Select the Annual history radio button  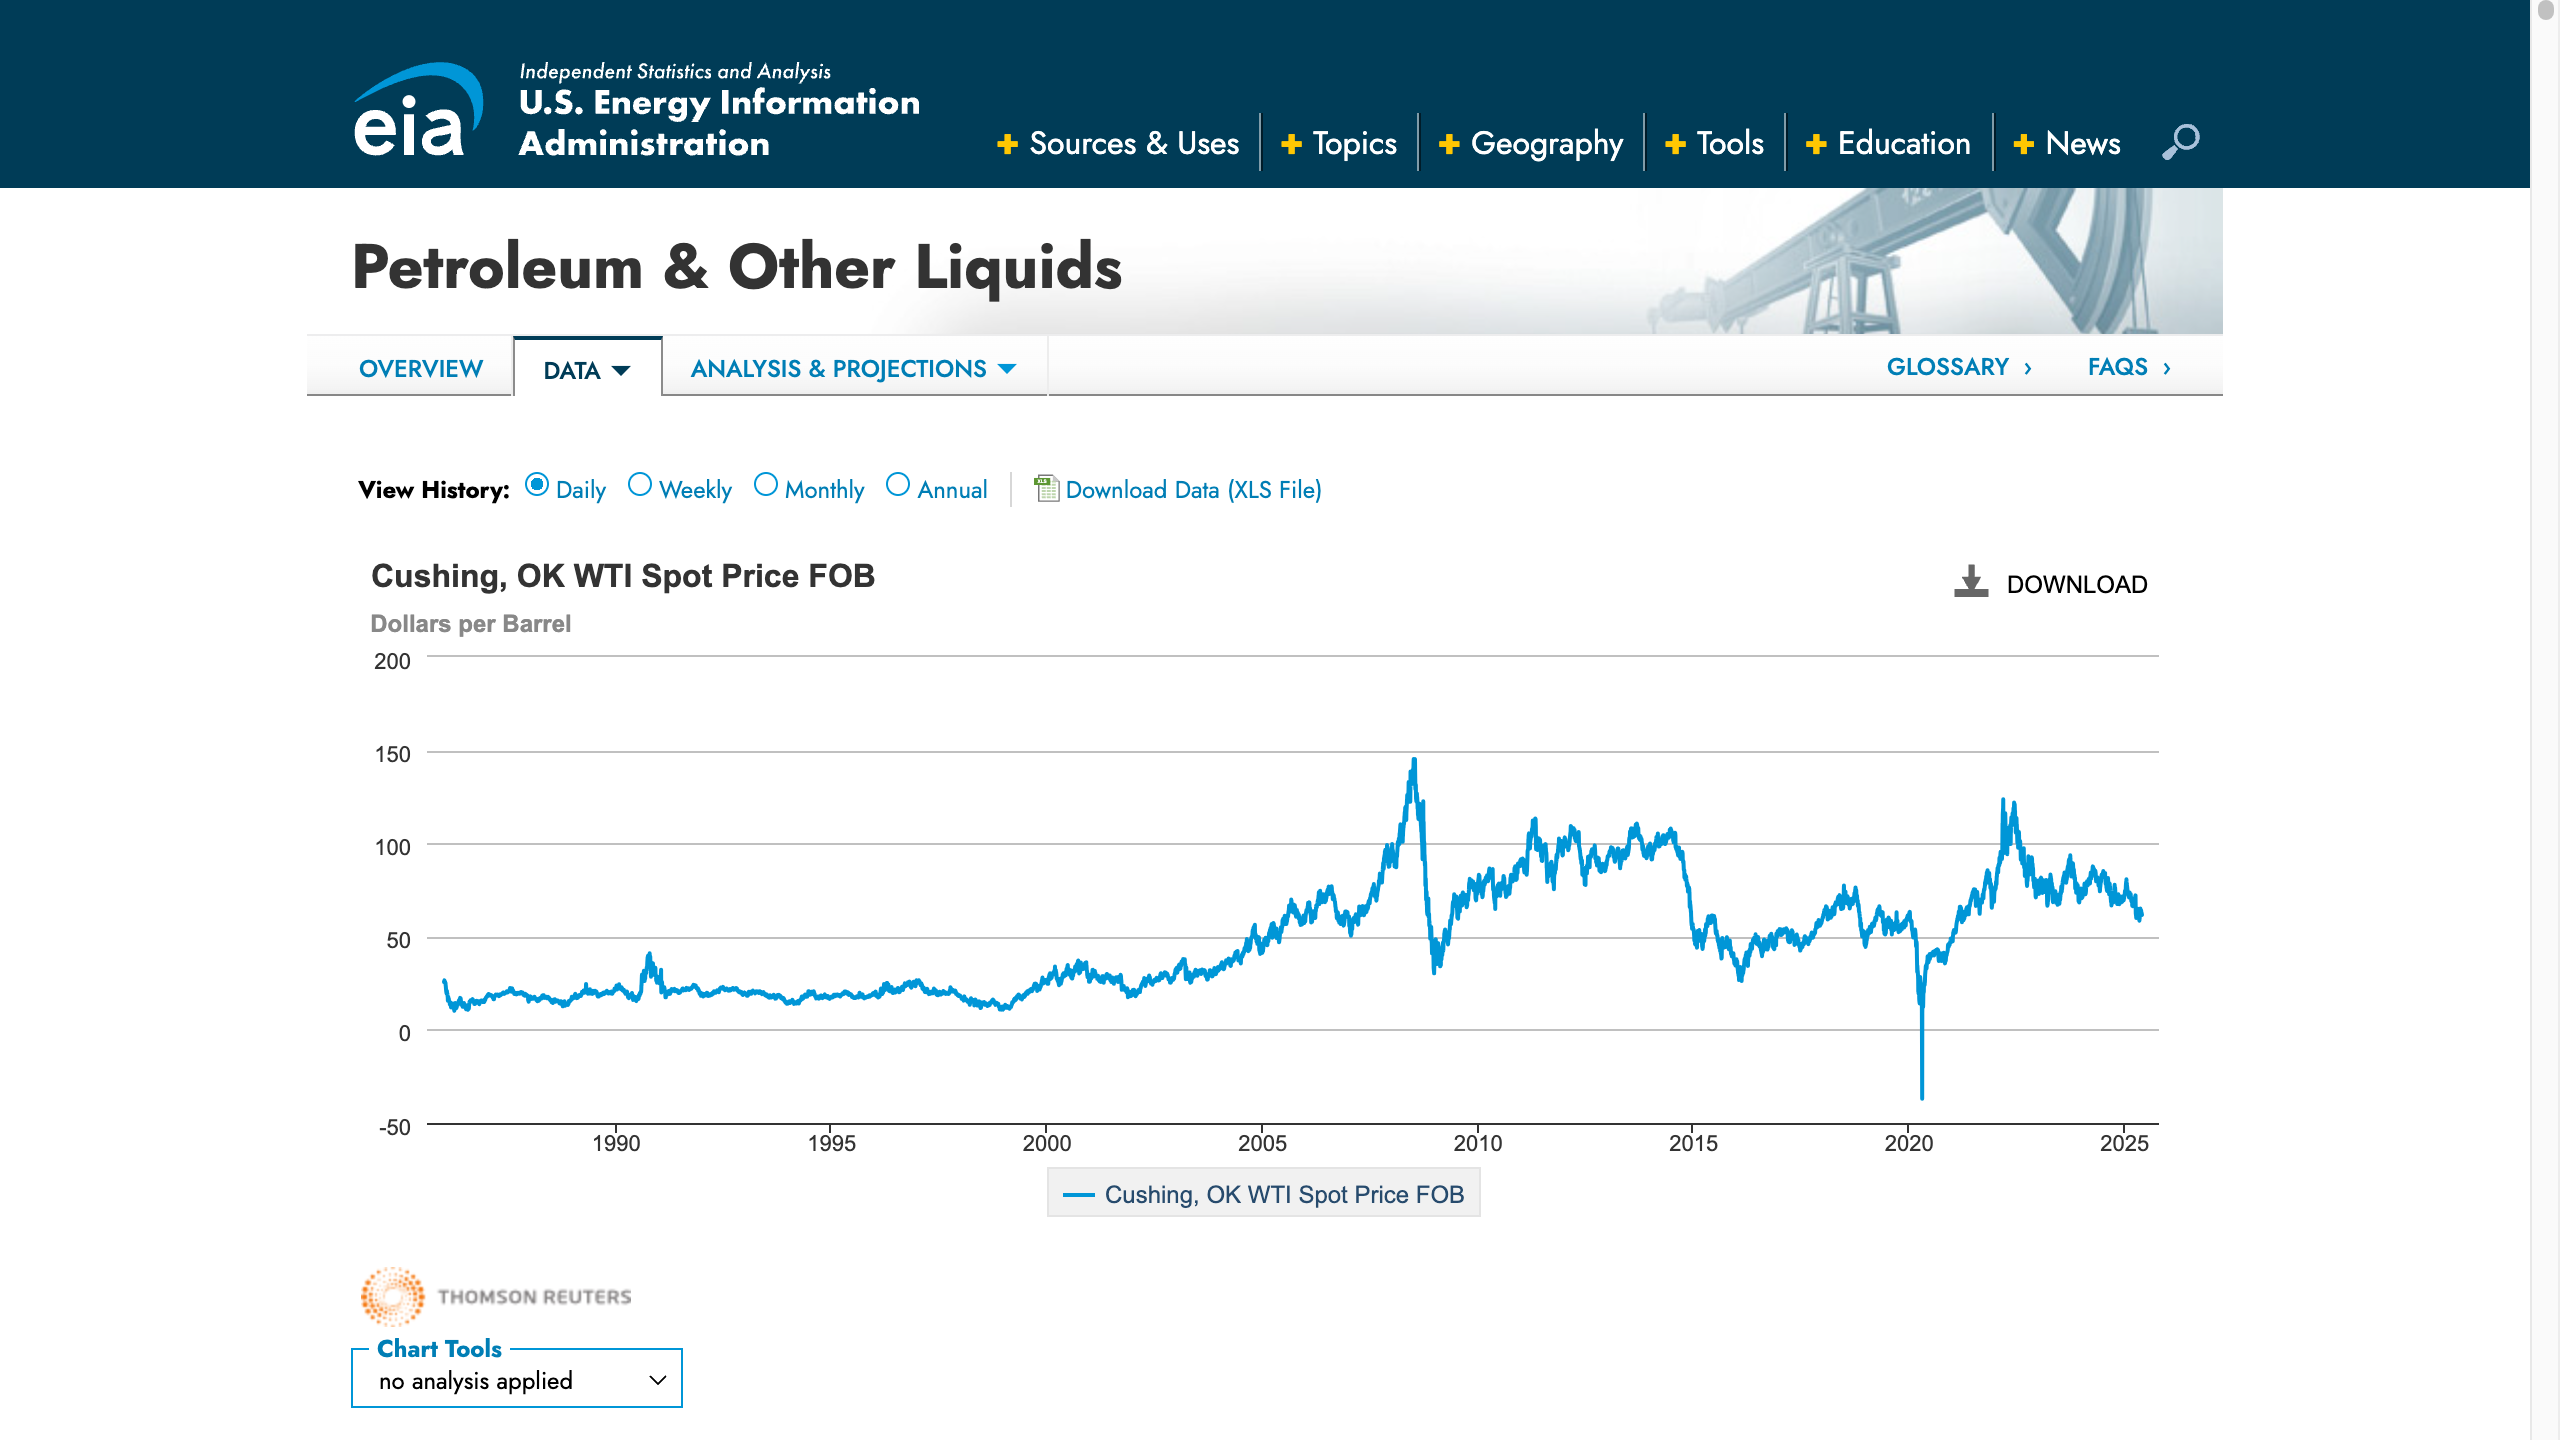tap(898, 485)
